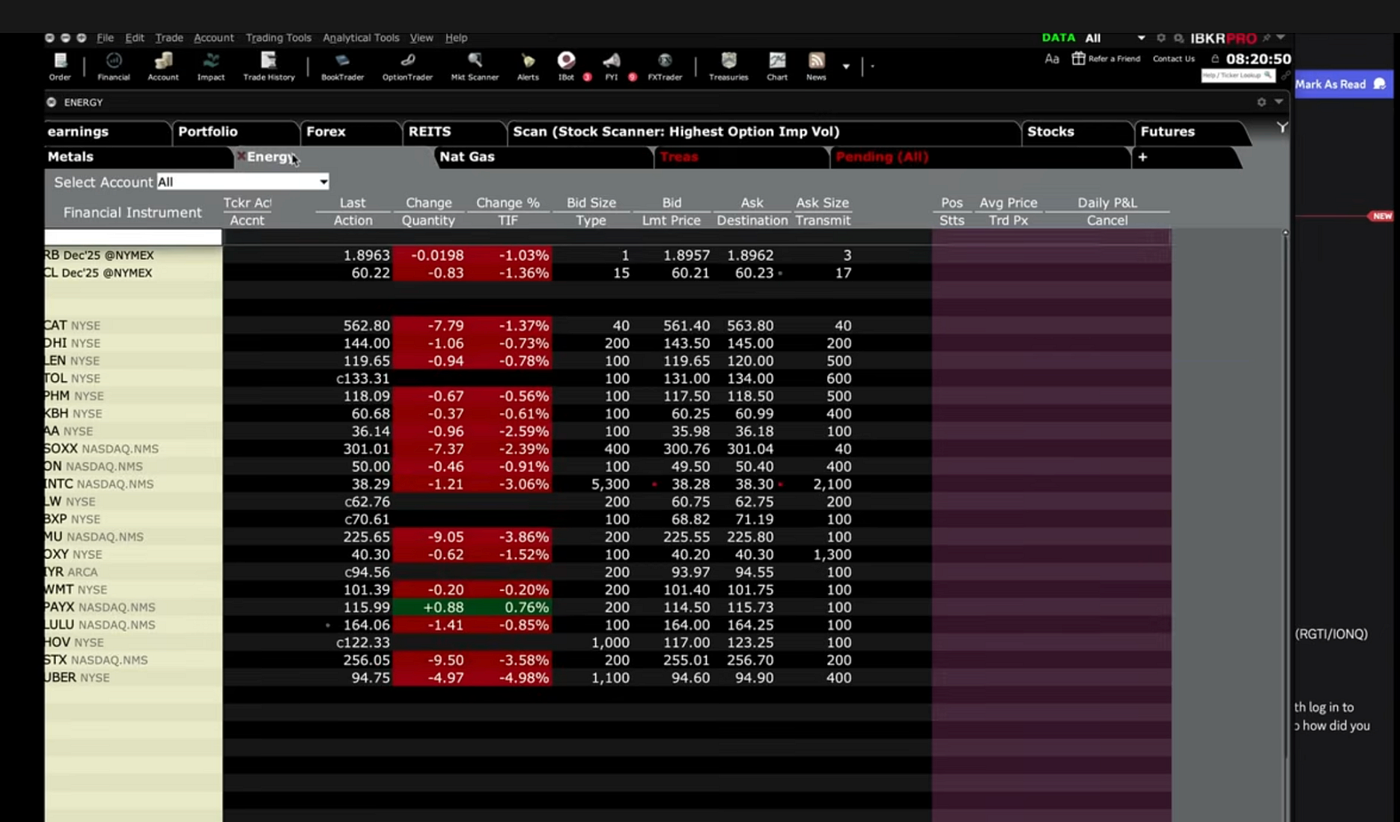Viewport: 1400px width, 822px height.
Task: Sort by the Change % column header
Action: pos(508,203)
